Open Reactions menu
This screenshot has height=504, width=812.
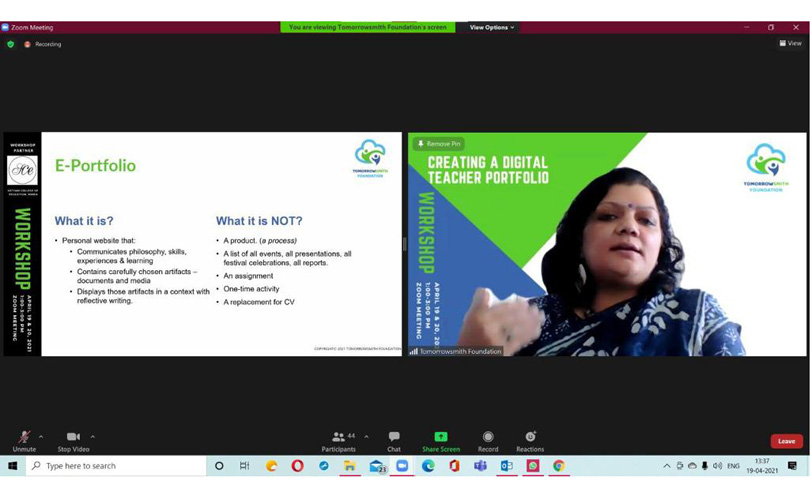[530, 441]
